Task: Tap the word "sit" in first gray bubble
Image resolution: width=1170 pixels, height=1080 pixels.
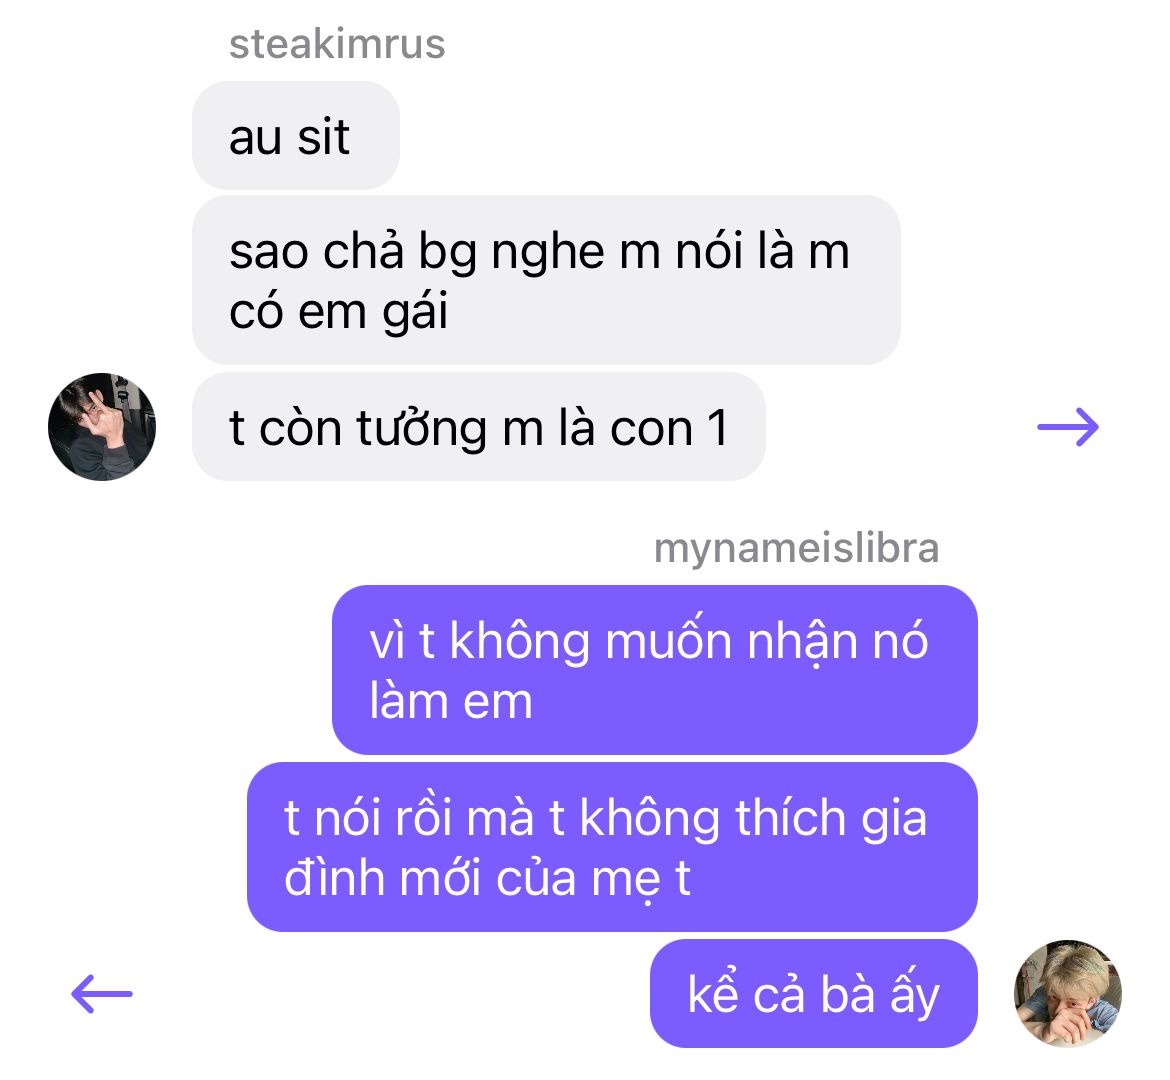Action: pyautogui.click(x=324, y=137)
